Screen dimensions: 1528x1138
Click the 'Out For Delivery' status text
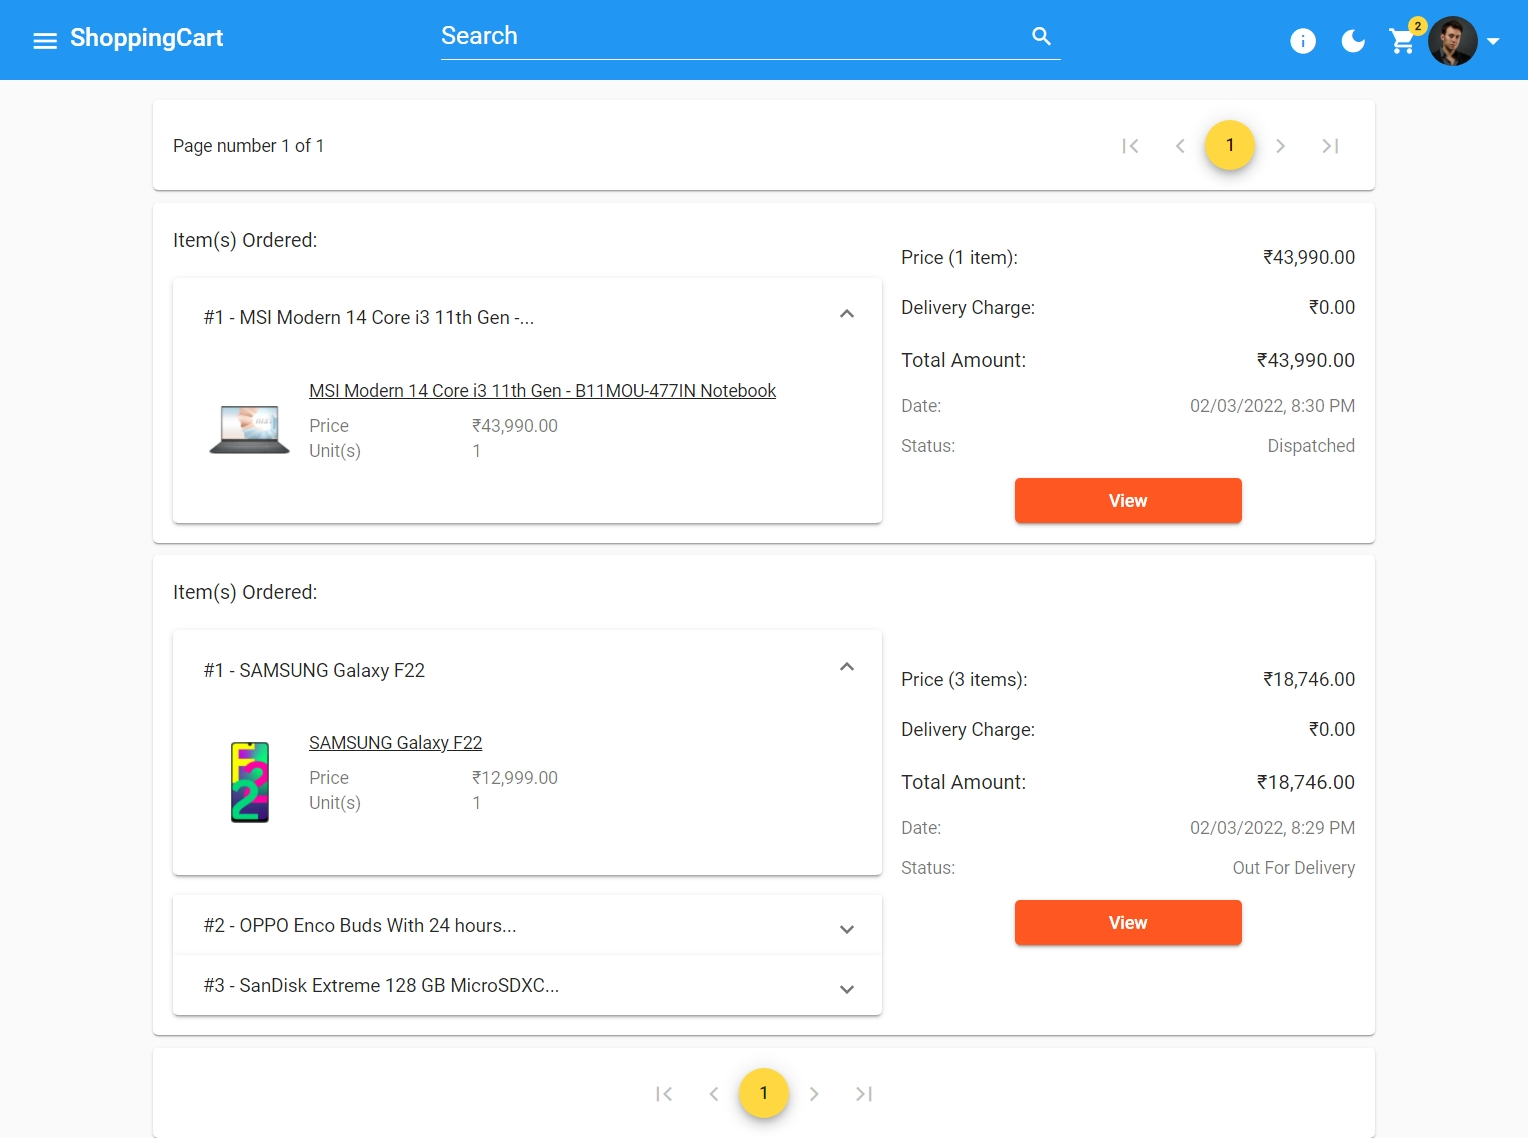click(1294, 868)
